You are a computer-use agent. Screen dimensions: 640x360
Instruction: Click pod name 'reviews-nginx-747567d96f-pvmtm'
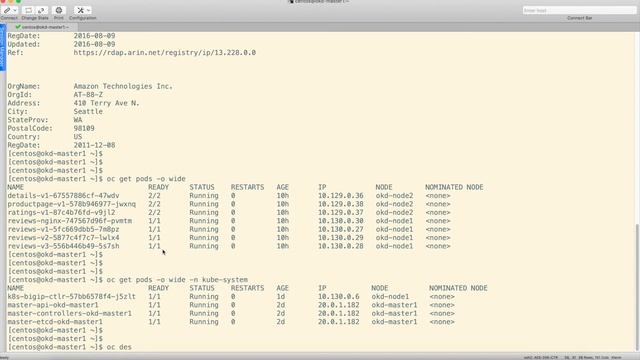coord(69,221)
